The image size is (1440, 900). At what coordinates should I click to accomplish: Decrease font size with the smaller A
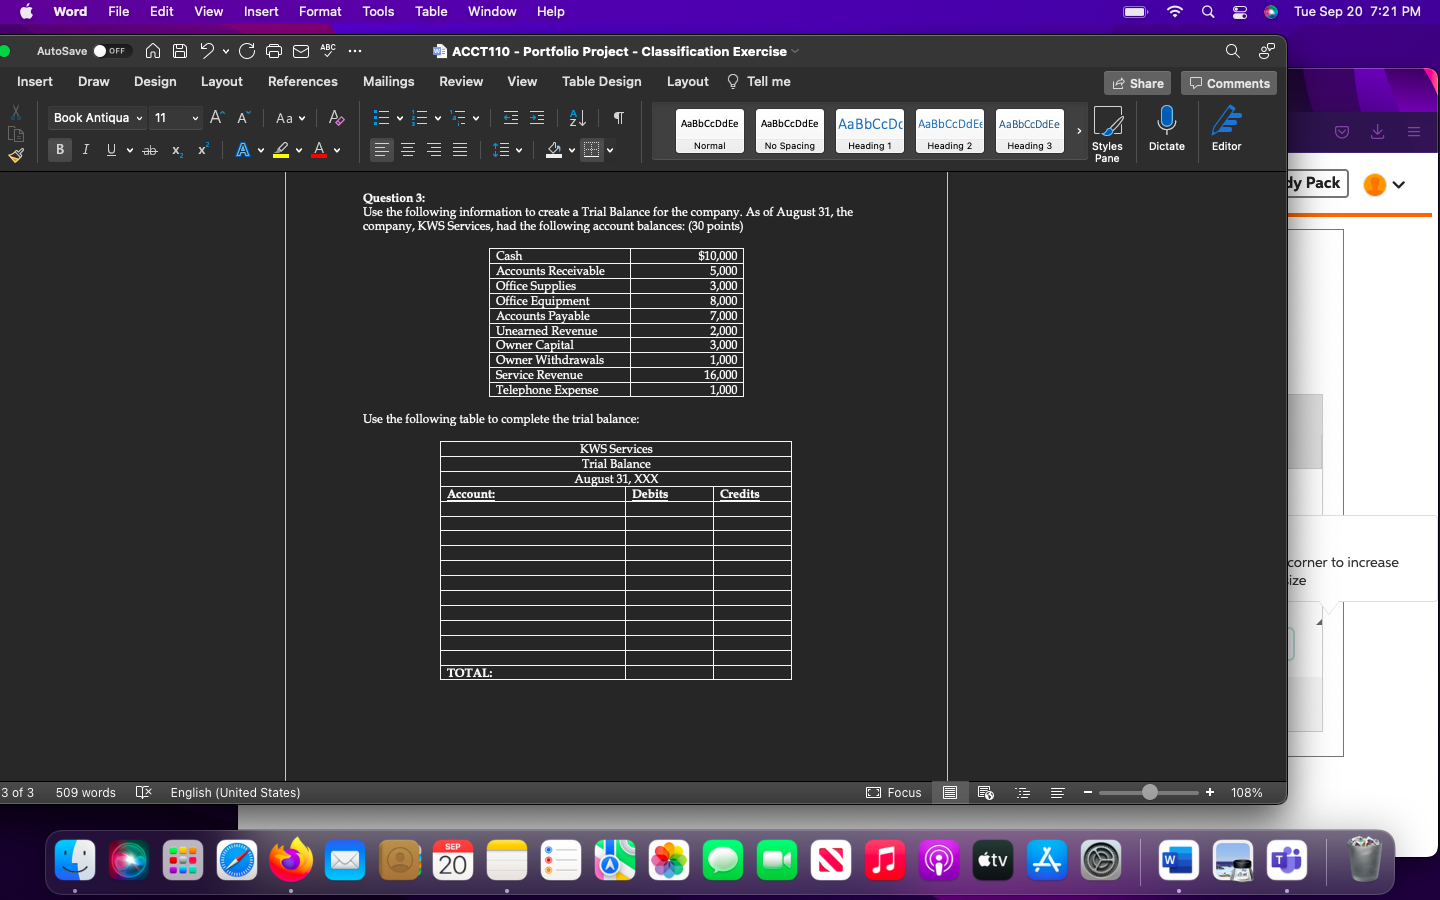point(243,118)
